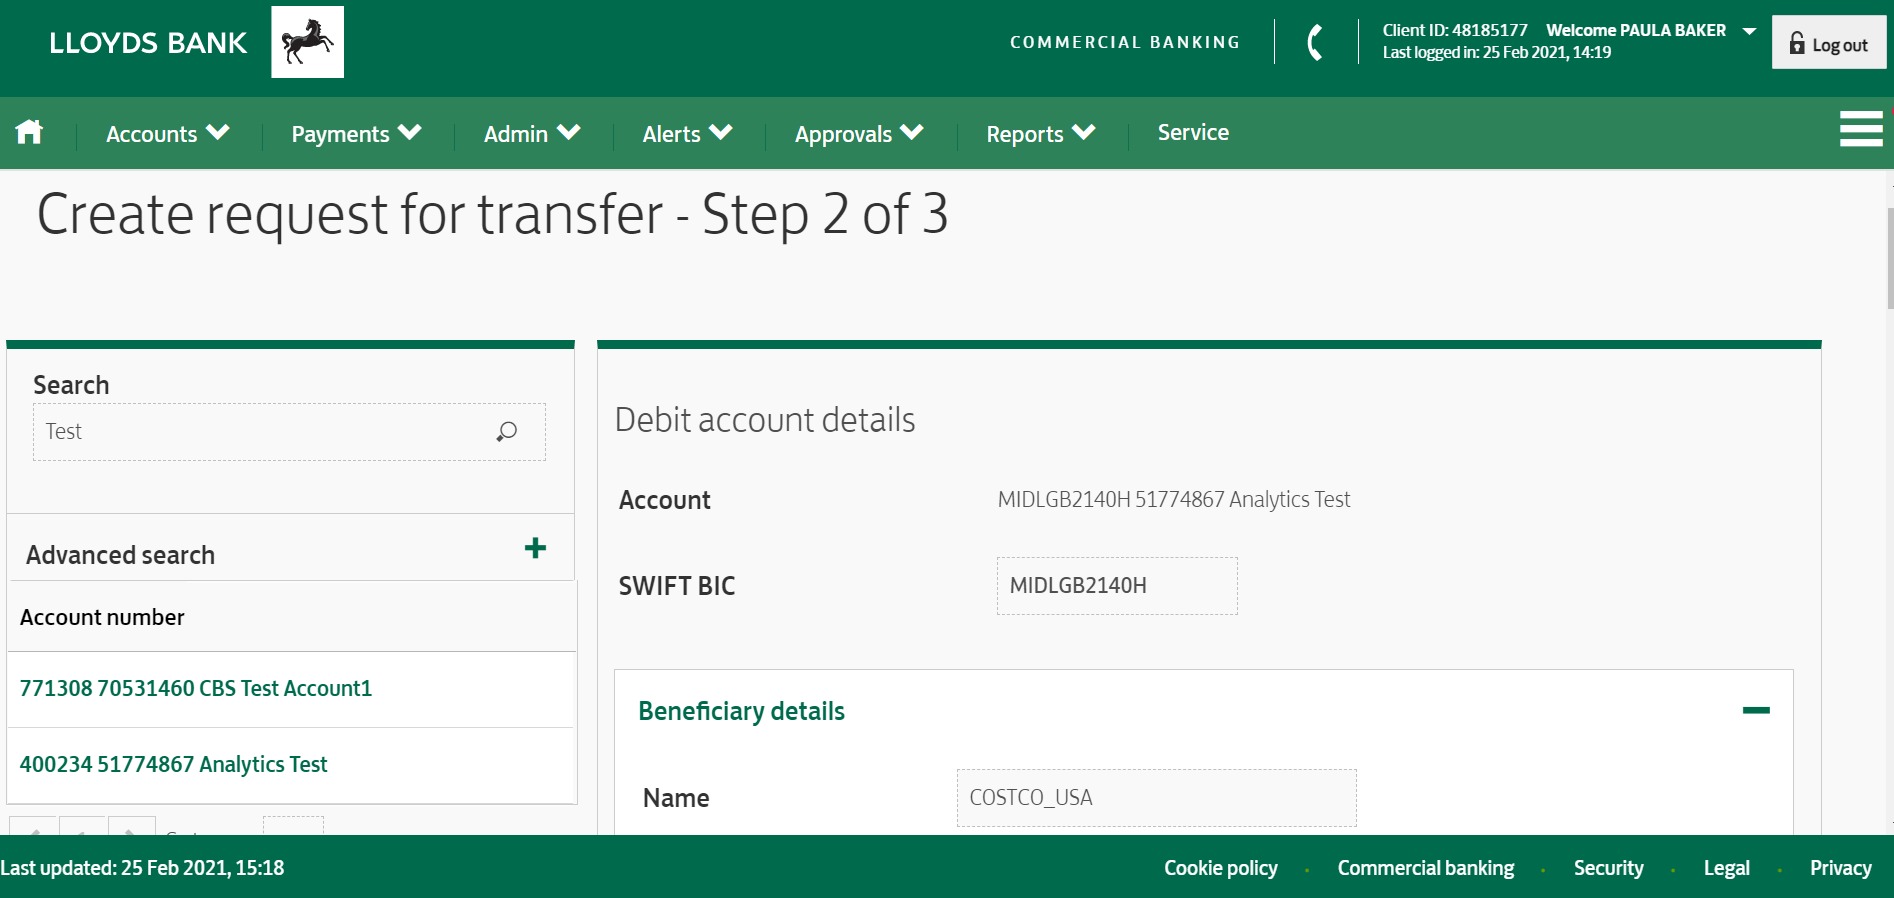Open the Reports menu
This screenshot has height=898, width=1894.
(x=1041, y=133)
